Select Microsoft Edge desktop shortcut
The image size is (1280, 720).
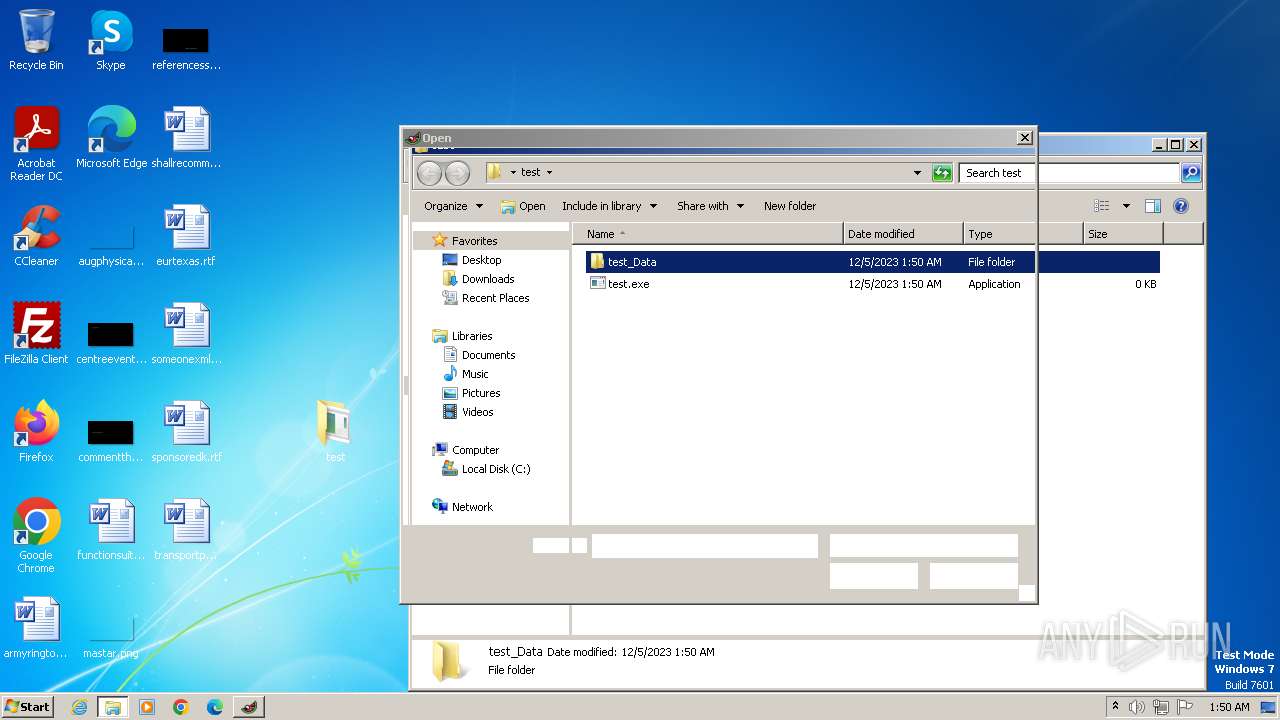(111, 138)
